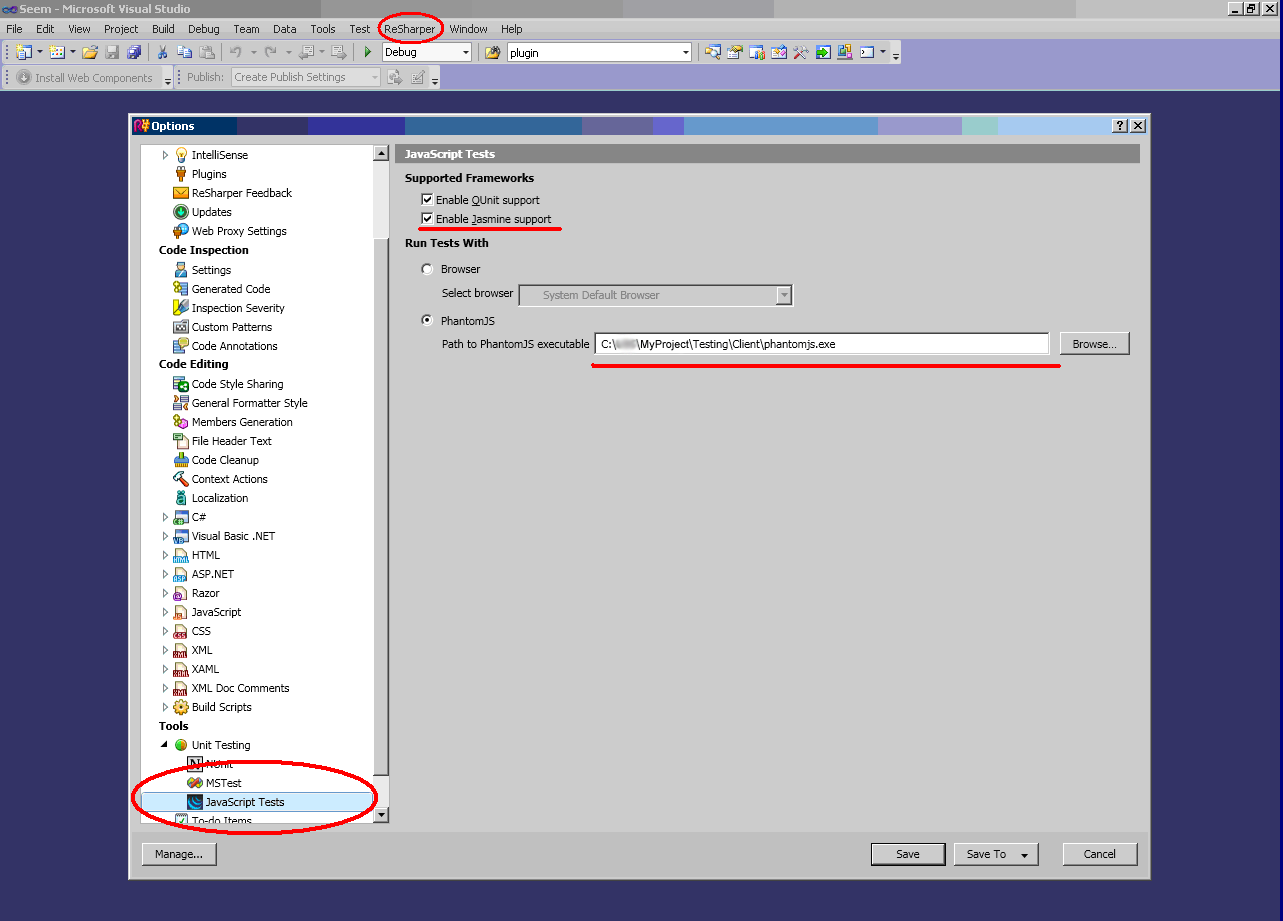Open the Context Actions options page
The image size is (1283, 921).
[x=229, y=479]
